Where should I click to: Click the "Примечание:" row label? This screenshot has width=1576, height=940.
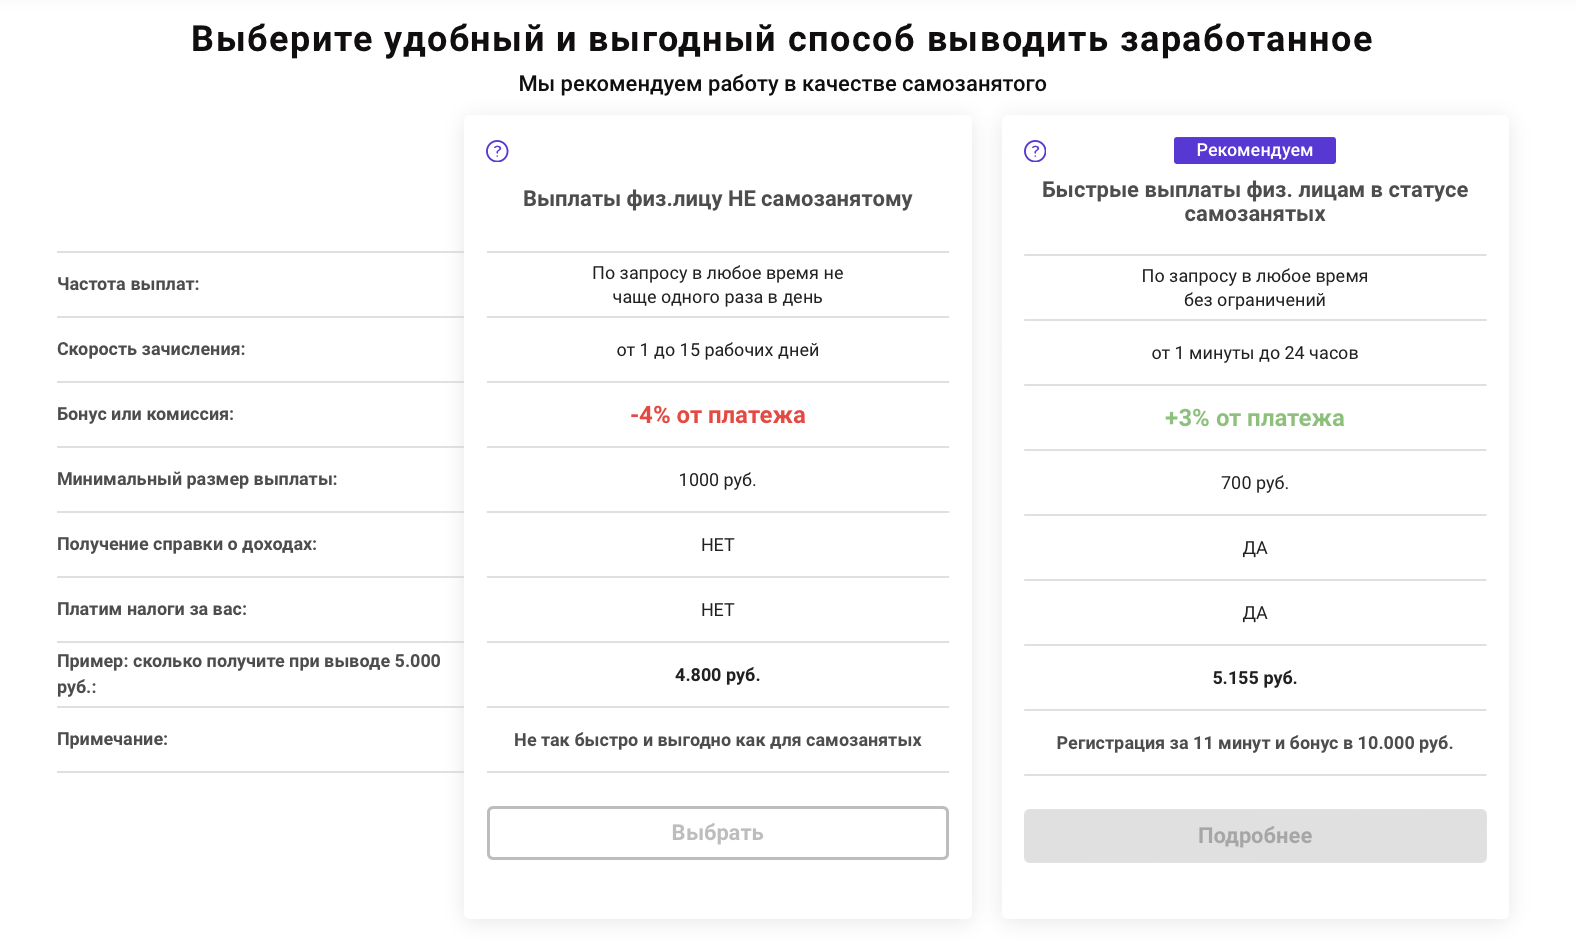pos(112,739)
